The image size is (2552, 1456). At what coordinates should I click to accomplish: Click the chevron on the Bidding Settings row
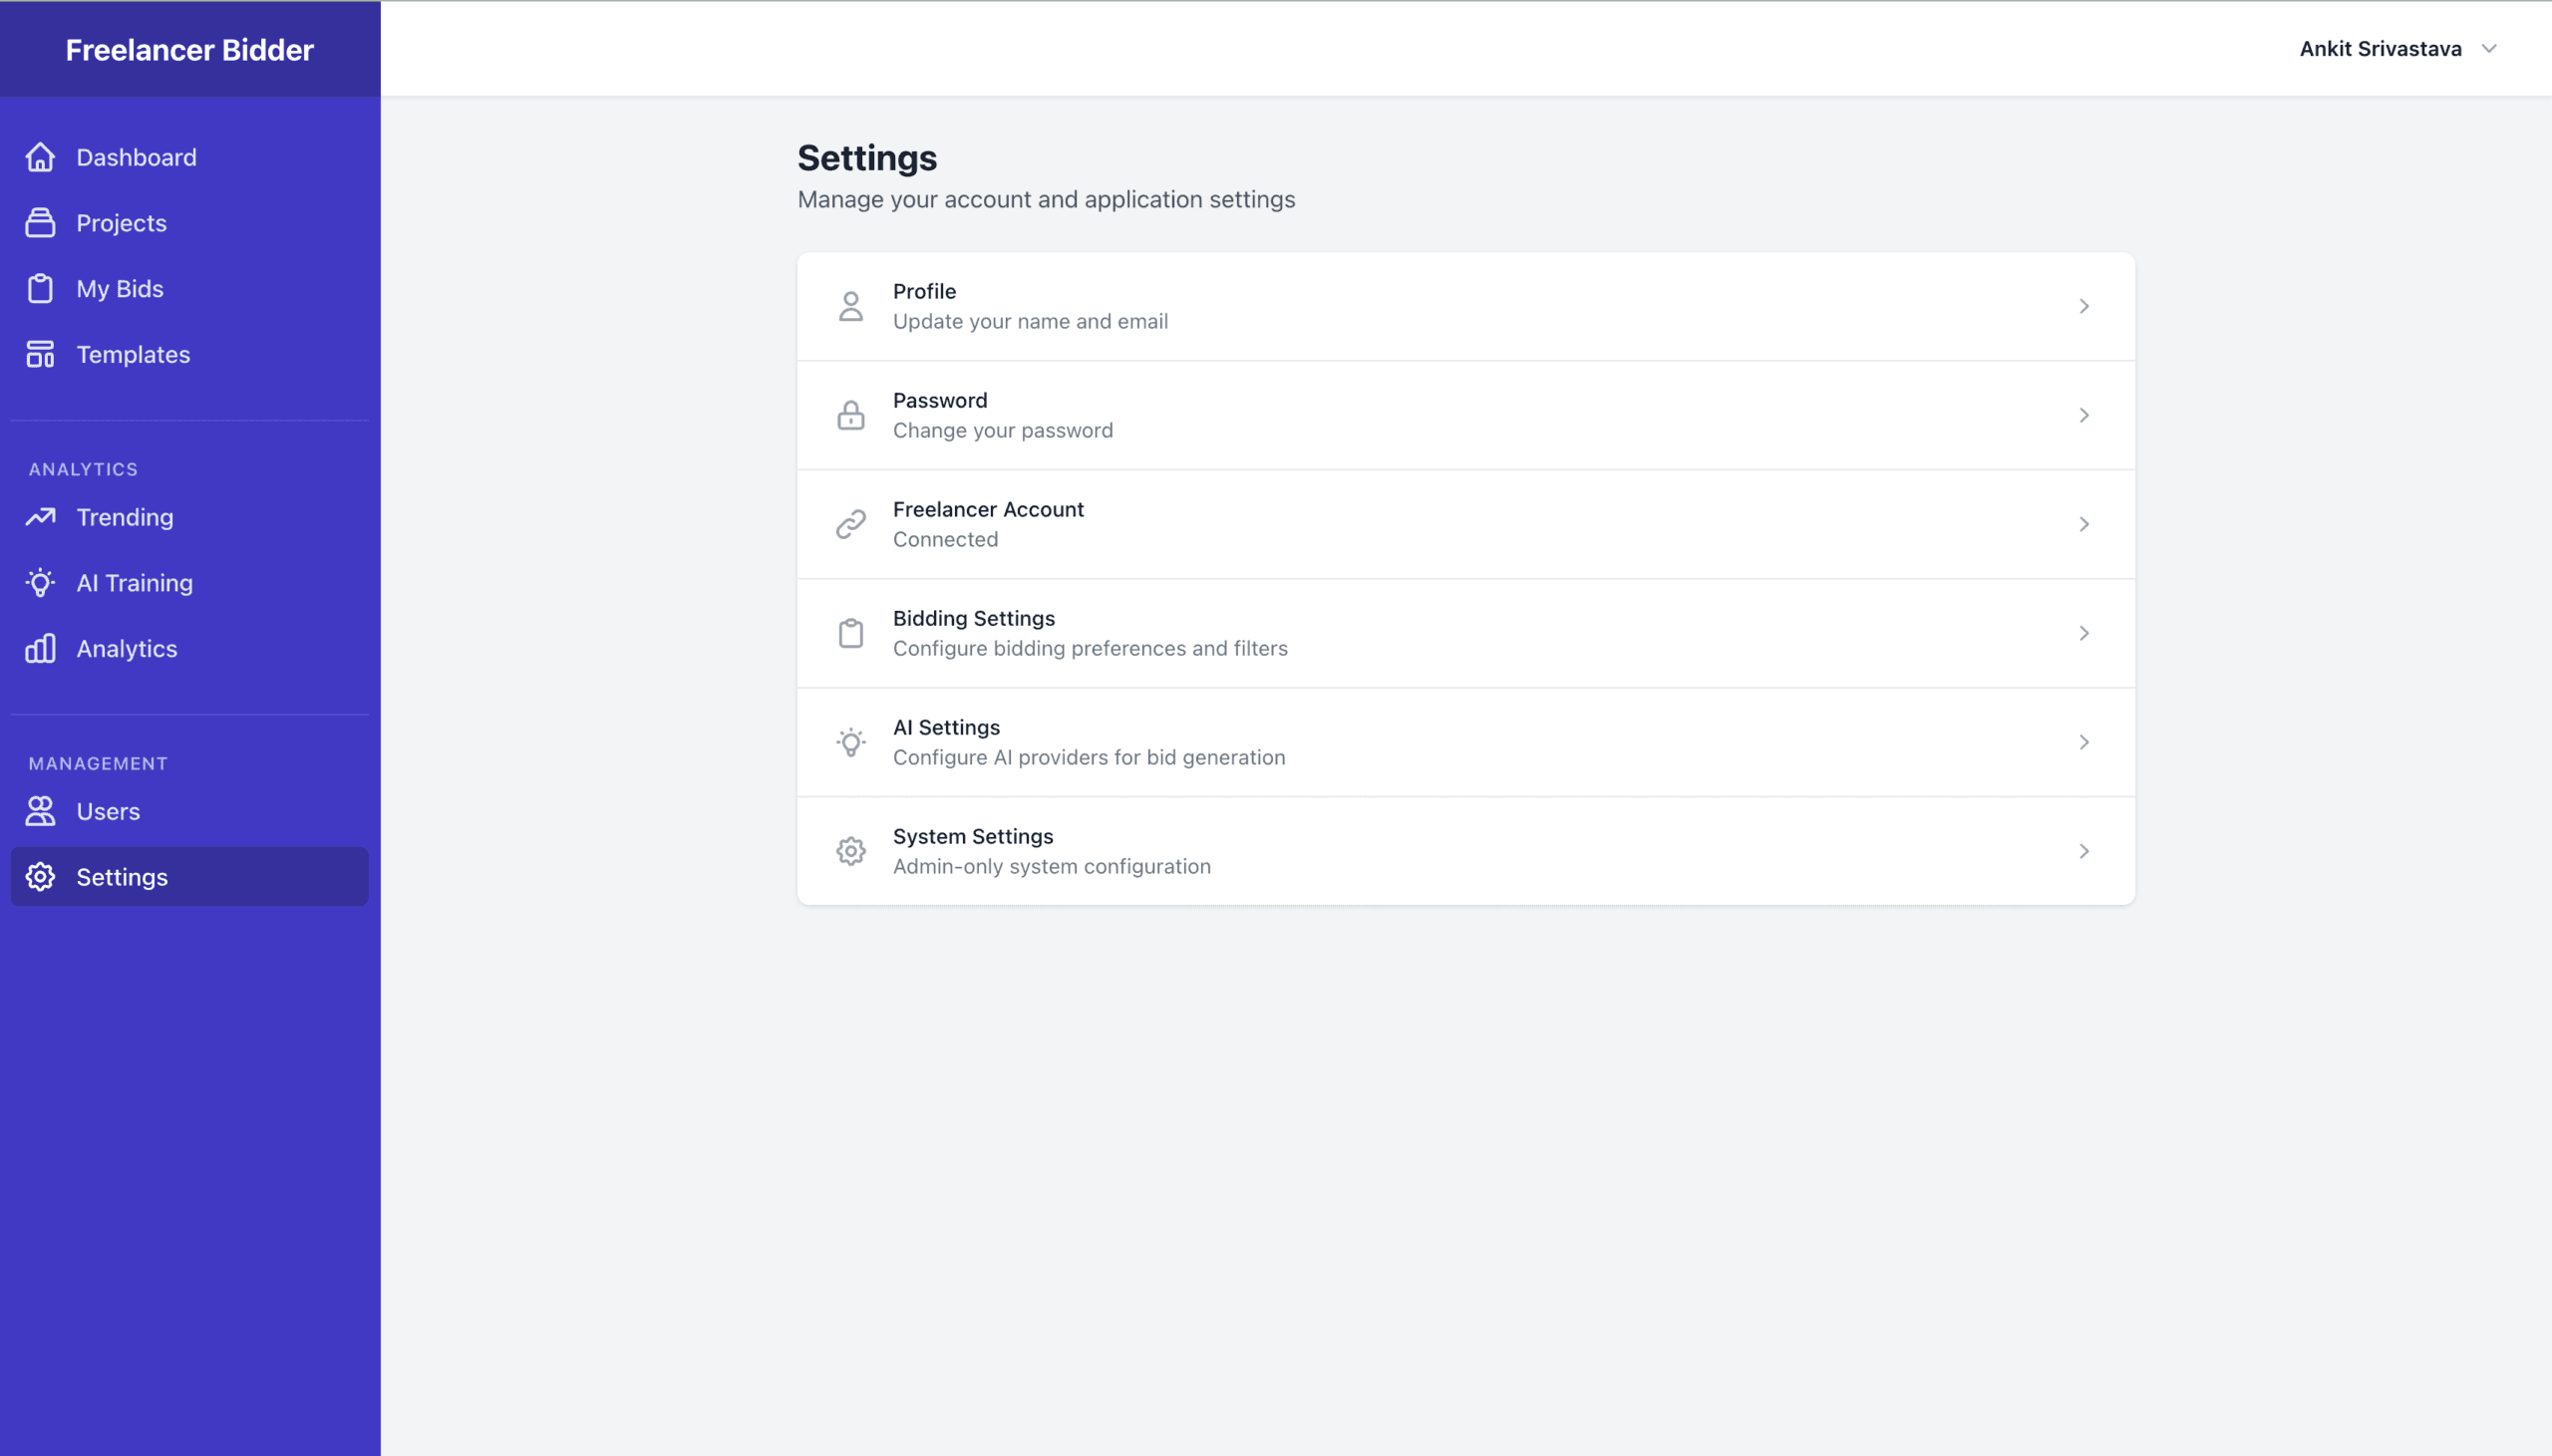(x=2083, y=633)
